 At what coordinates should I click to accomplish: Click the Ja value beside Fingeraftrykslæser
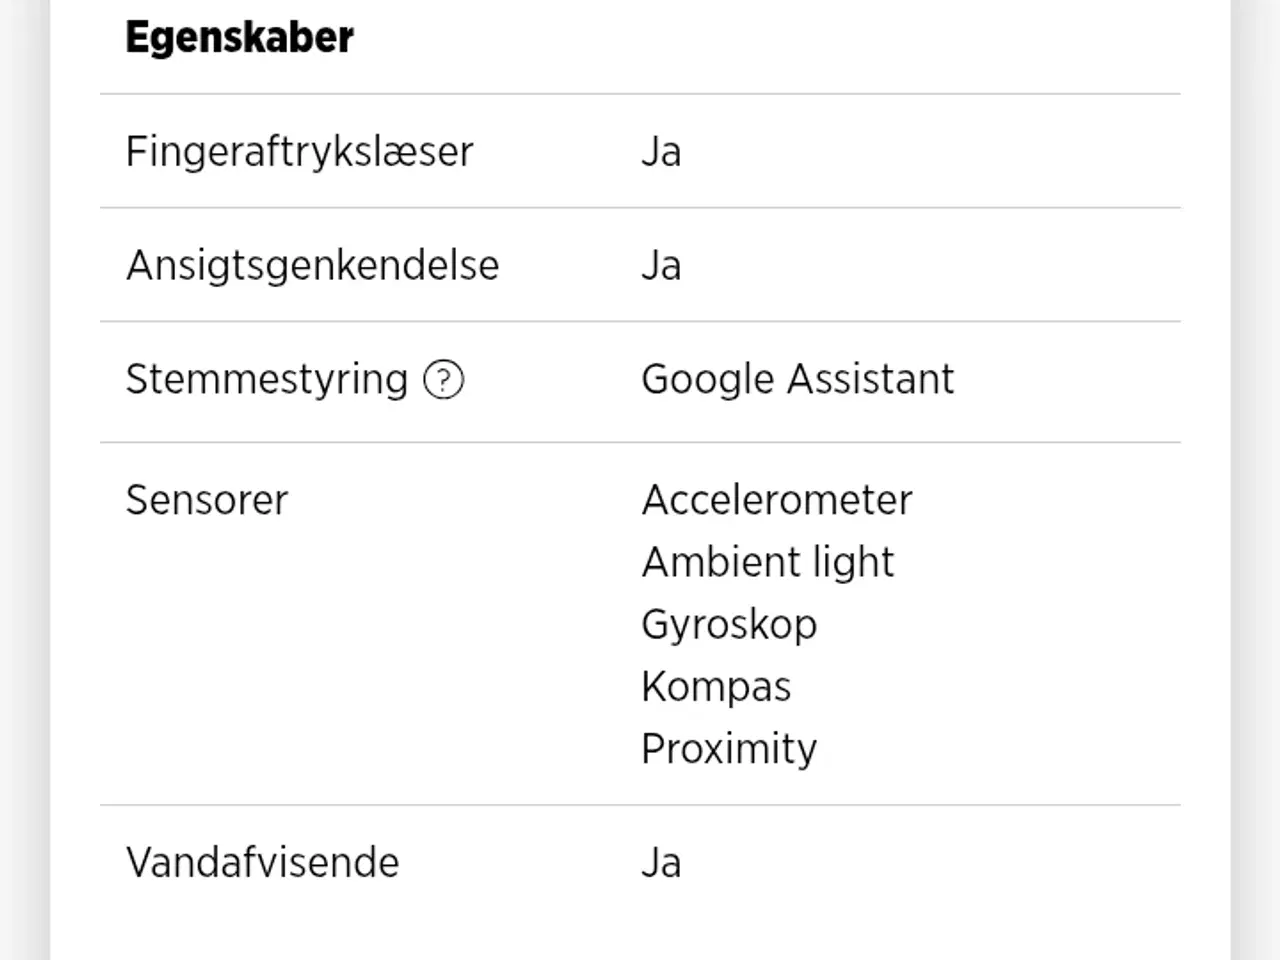click(661, 152)
